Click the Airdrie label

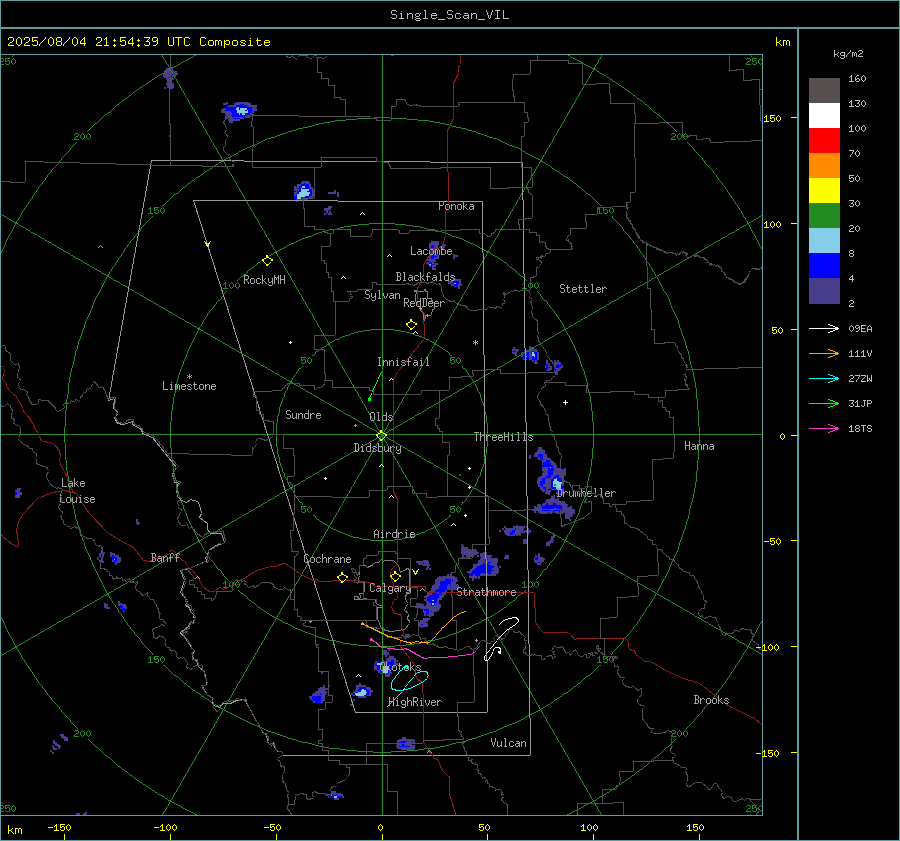394,534
